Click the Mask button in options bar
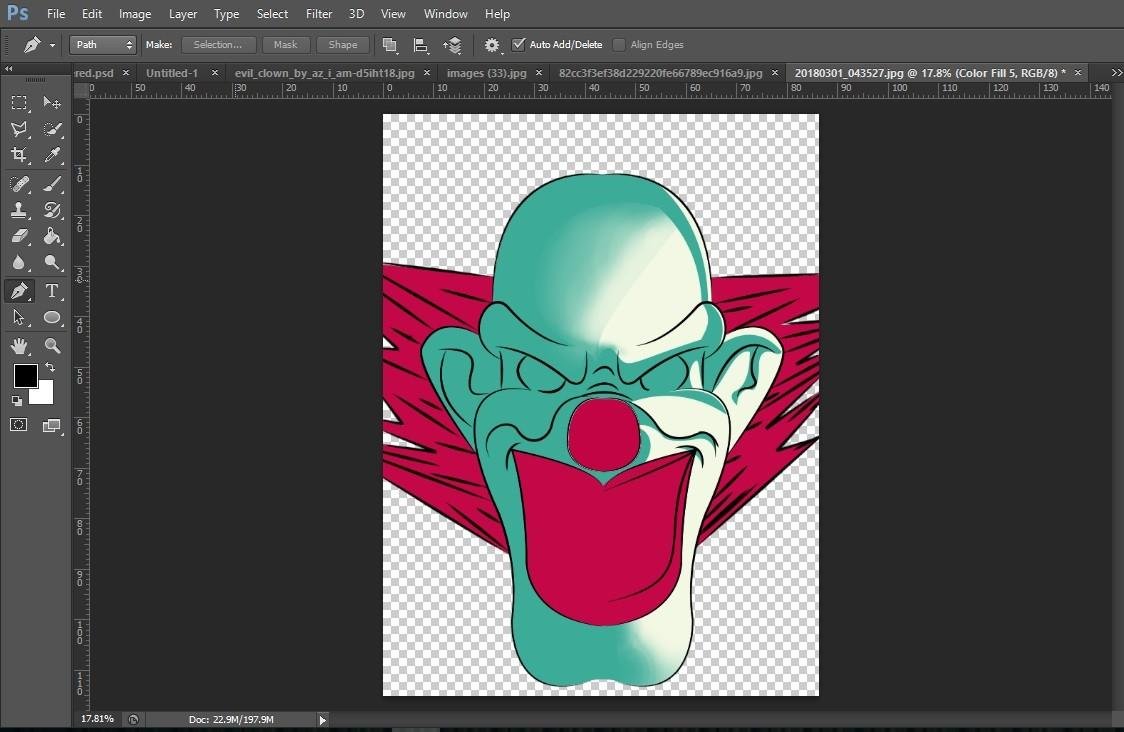The height and width of the screenshot is (732, 1124). 286,45
